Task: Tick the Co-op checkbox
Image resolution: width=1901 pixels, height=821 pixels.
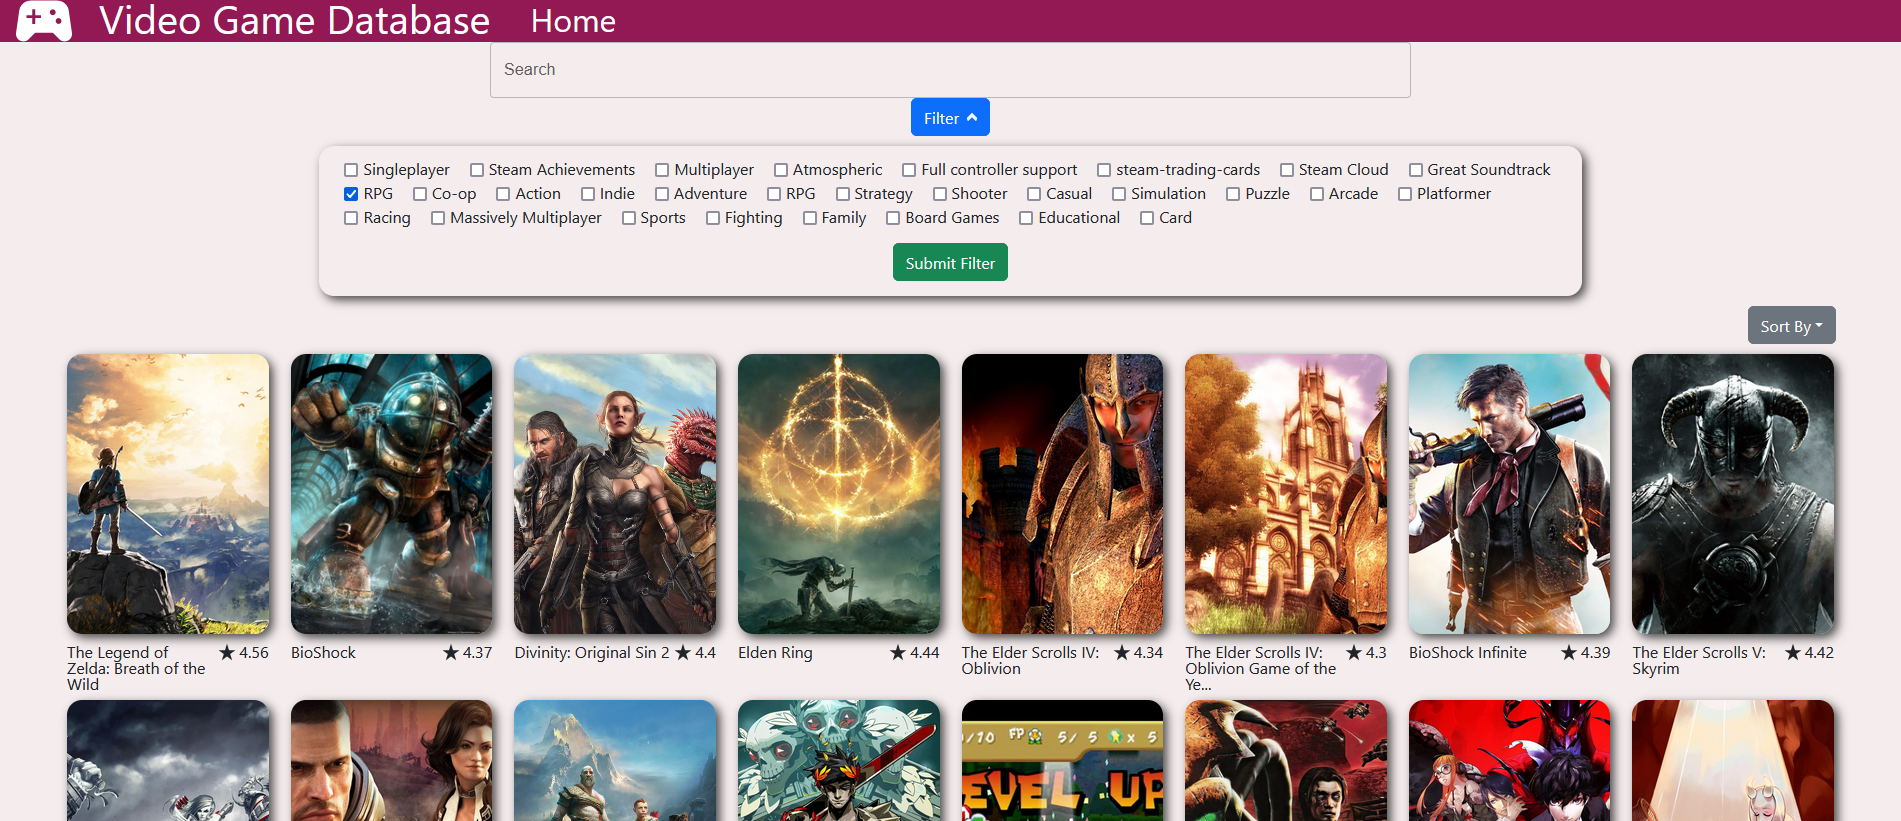Action: [x=420, y=194]
